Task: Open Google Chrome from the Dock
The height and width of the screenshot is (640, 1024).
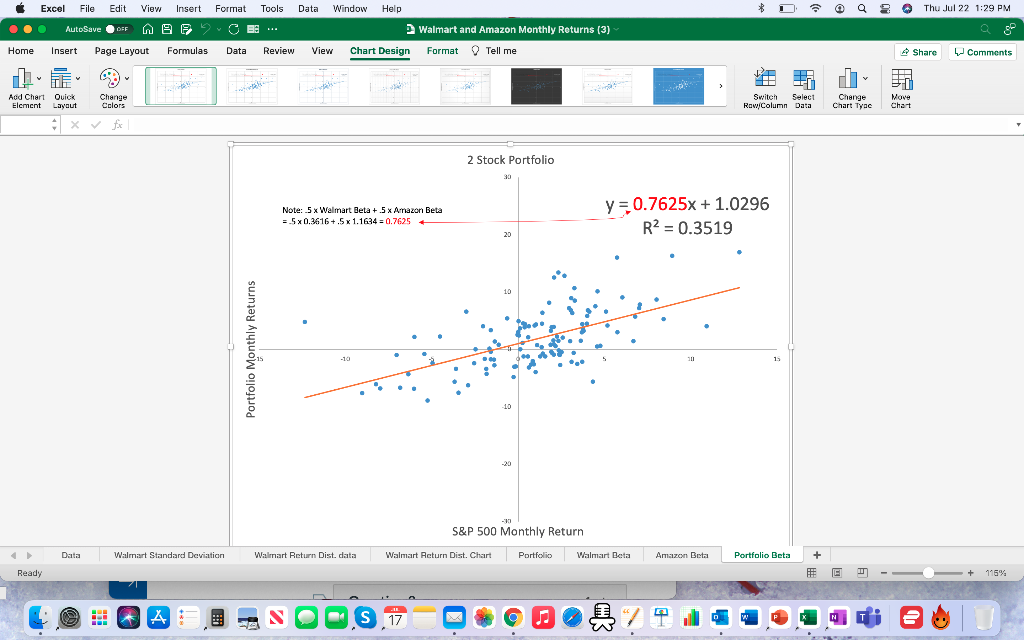Action: click(512, 618)
